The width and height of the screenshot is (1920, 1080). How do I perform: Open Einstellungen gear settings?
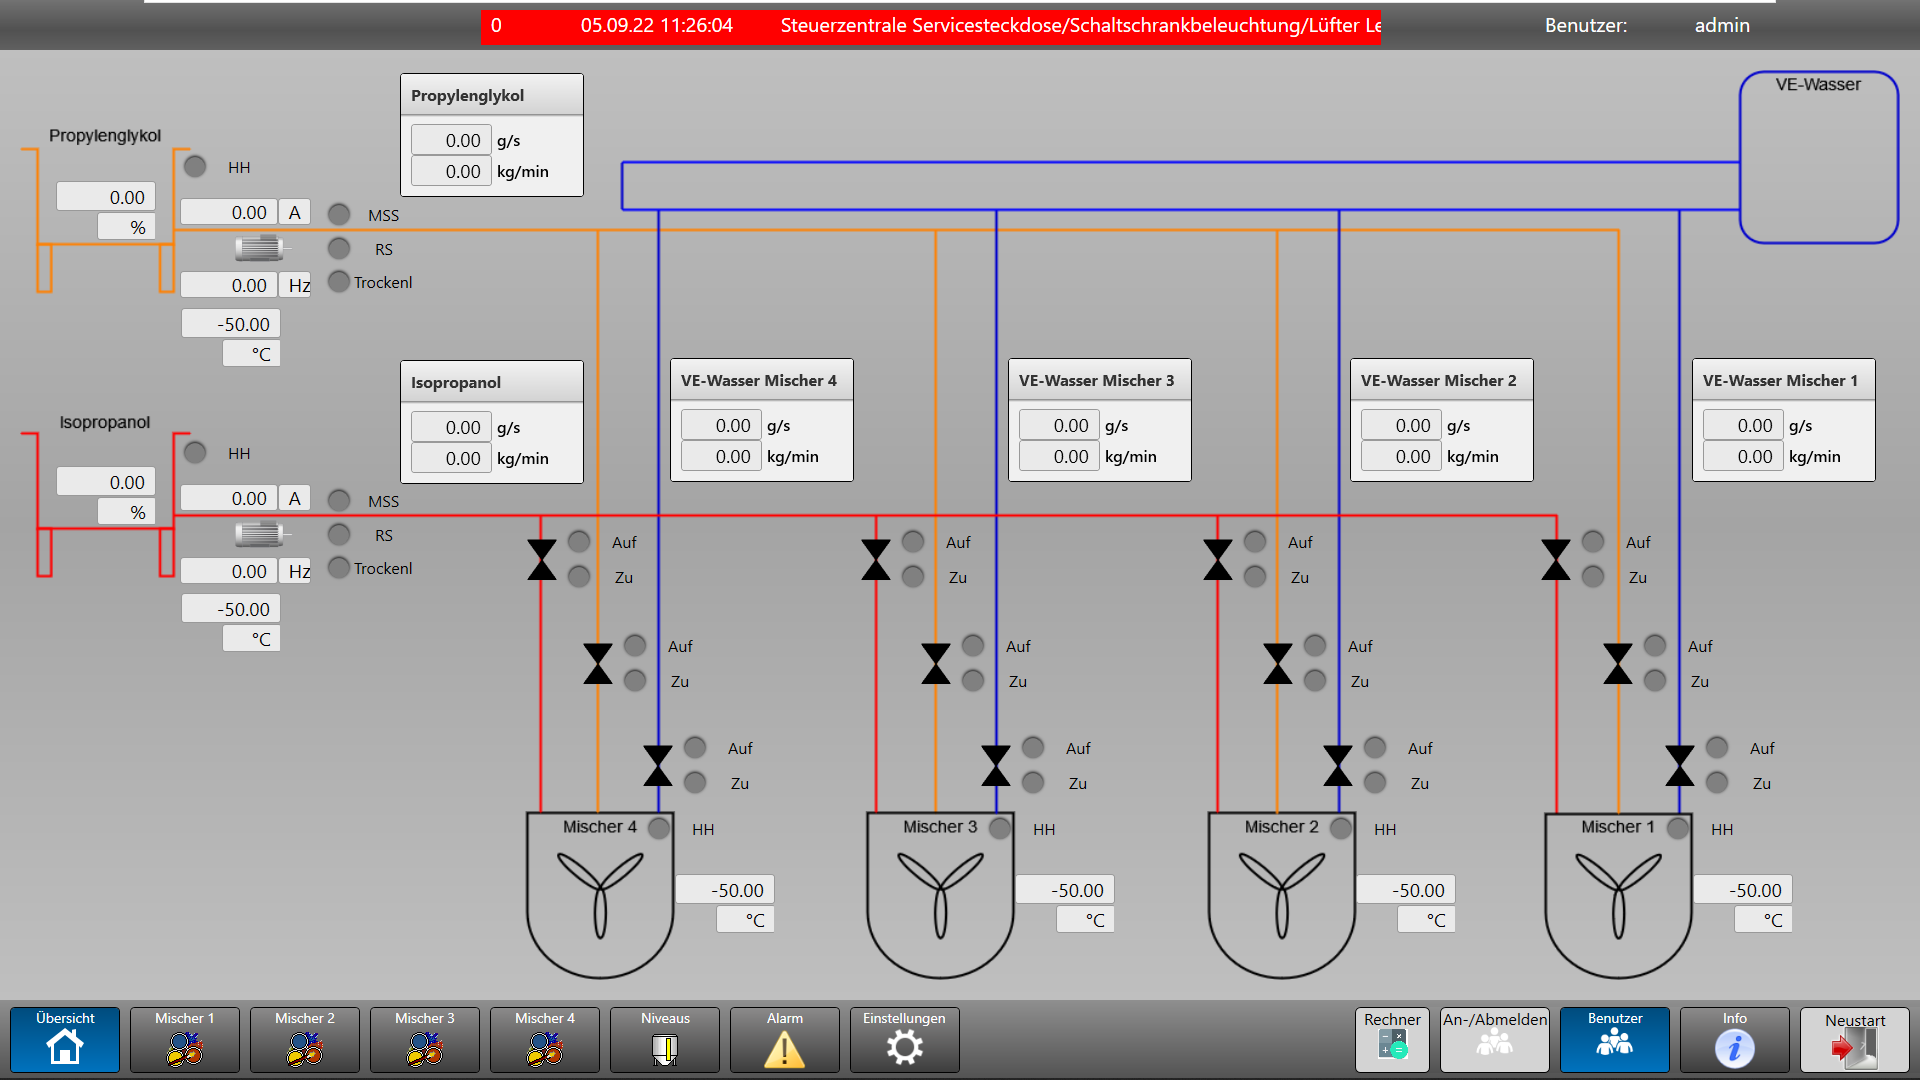click(905, 1040)
